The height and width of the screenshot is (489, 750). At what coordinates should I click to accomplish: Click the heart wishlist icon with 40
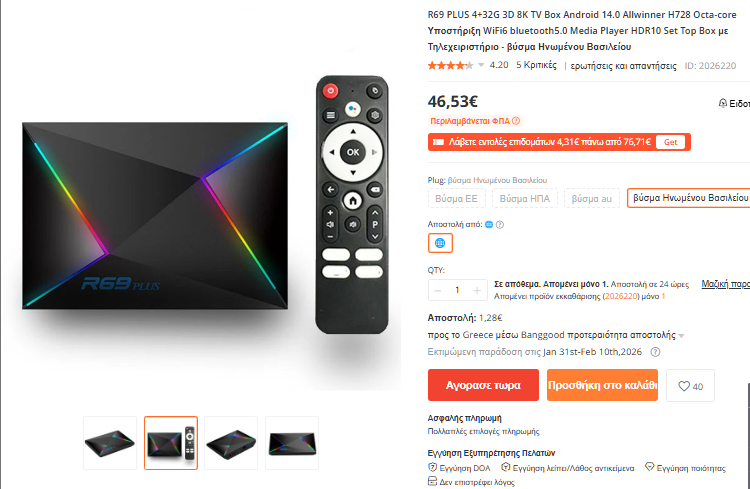click(690, 386)
